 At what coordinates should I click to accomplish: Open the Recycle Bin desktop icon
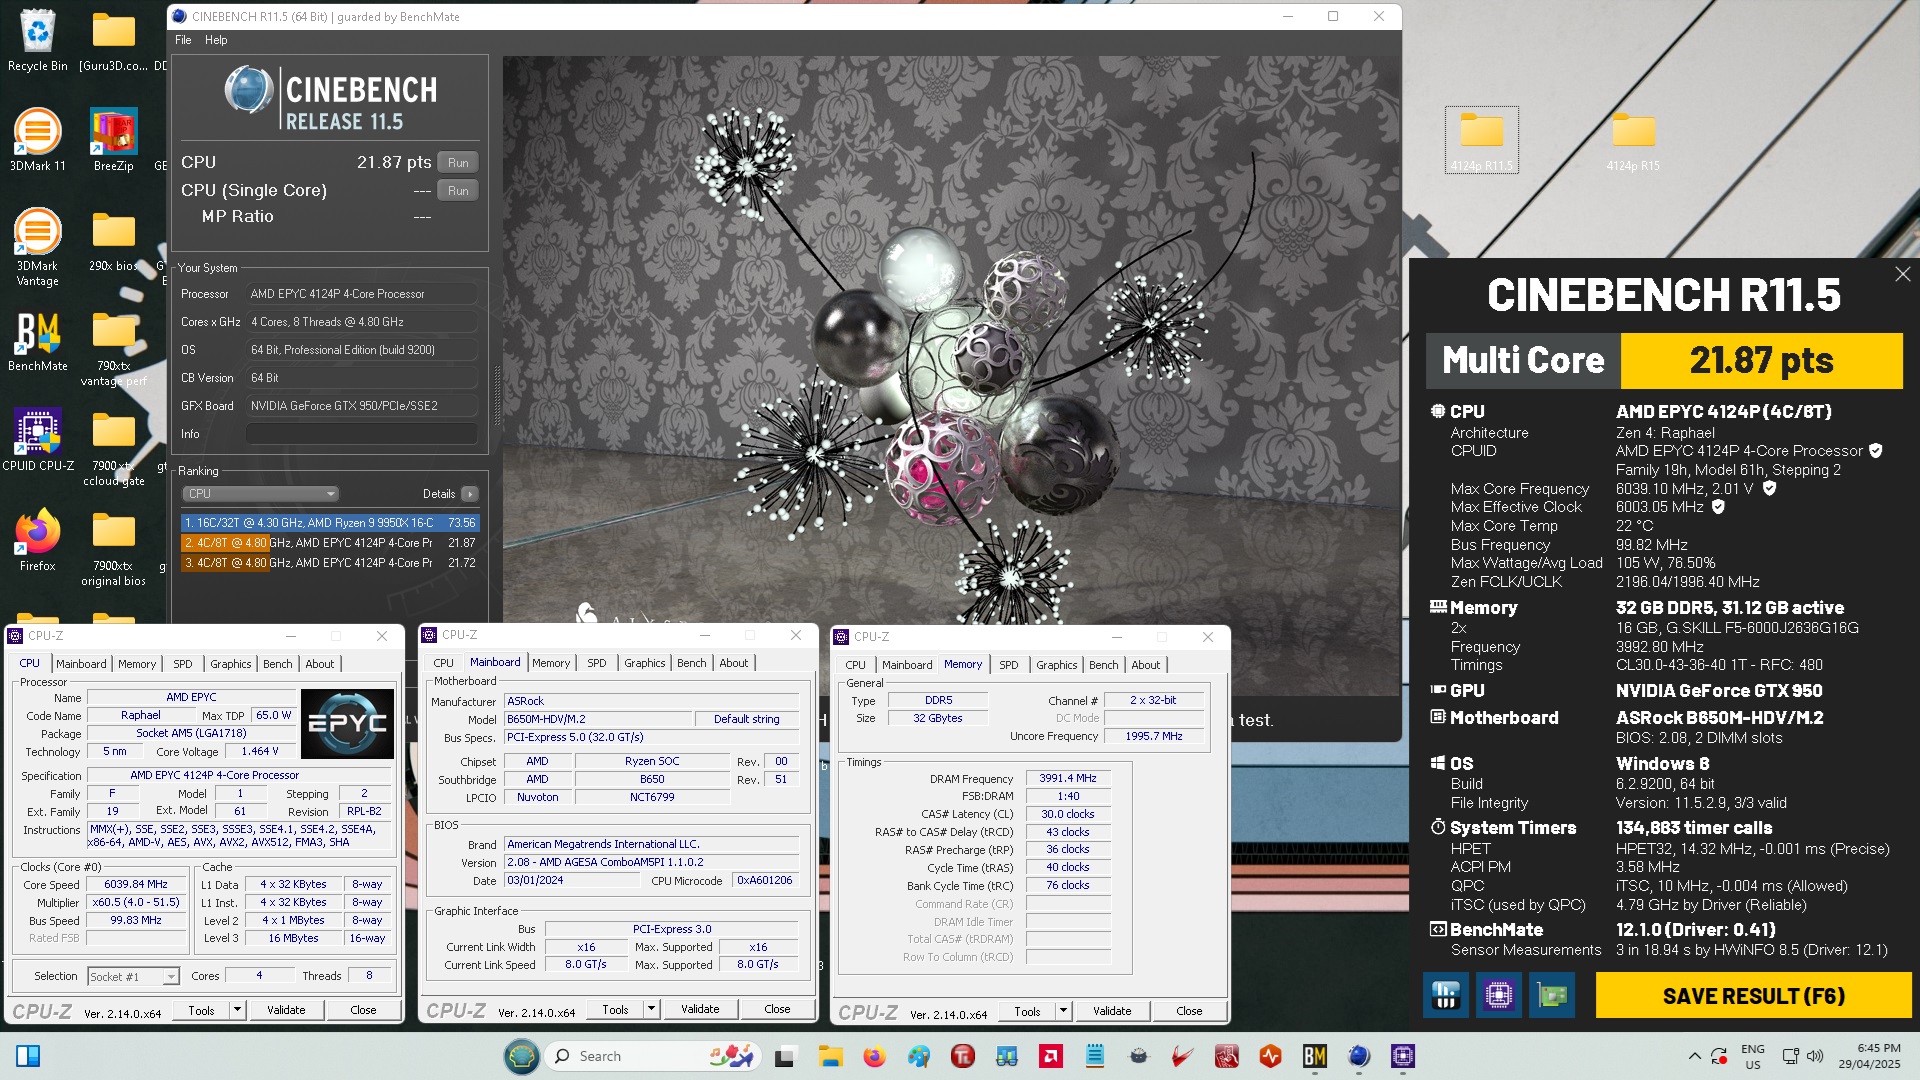coord(37,42)
